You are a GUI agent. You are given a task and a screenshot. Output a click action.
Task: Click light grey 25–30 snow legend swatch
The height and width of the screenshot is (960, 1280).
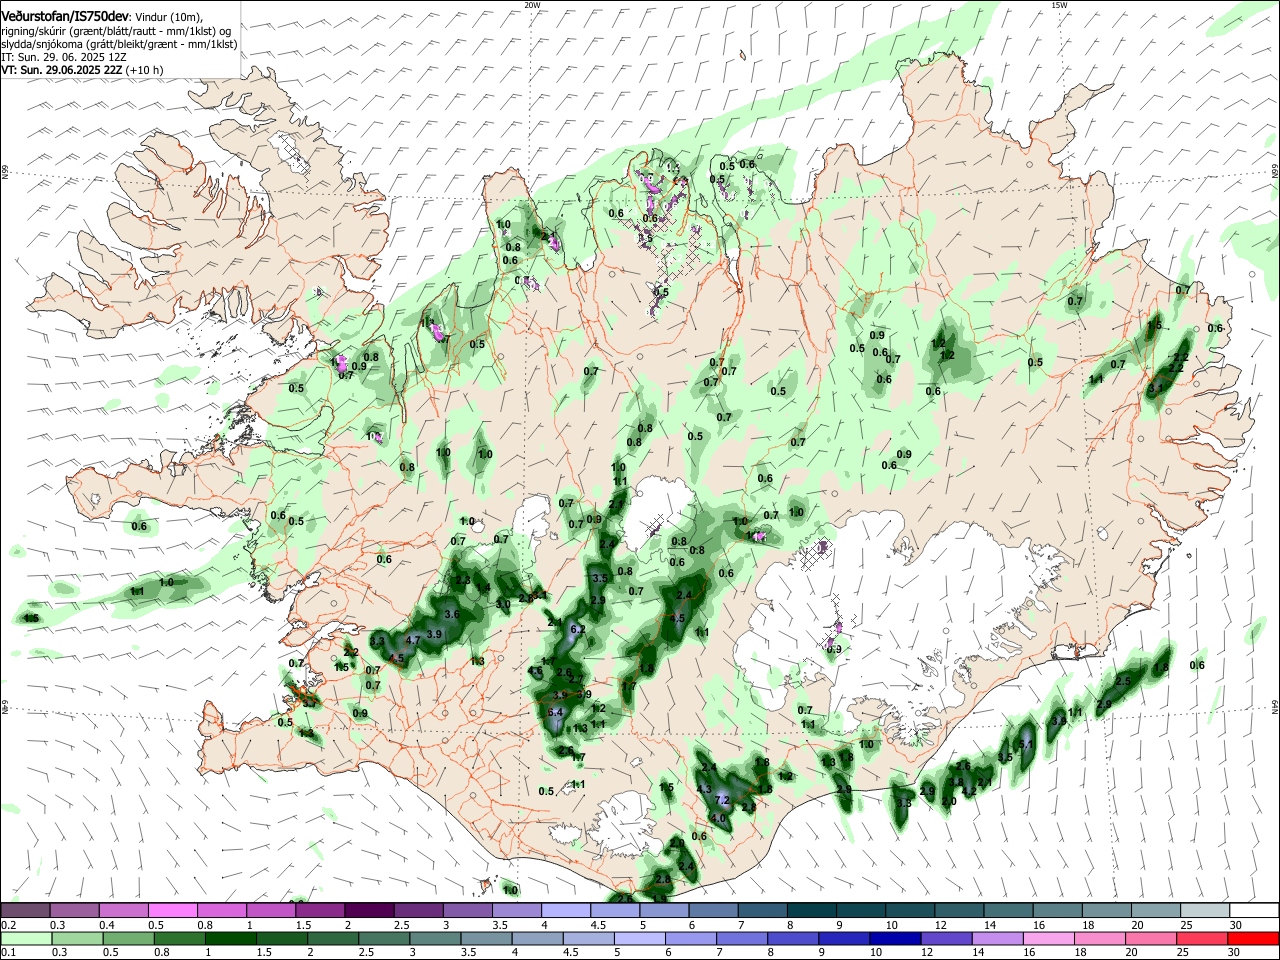pos(1206,910)
